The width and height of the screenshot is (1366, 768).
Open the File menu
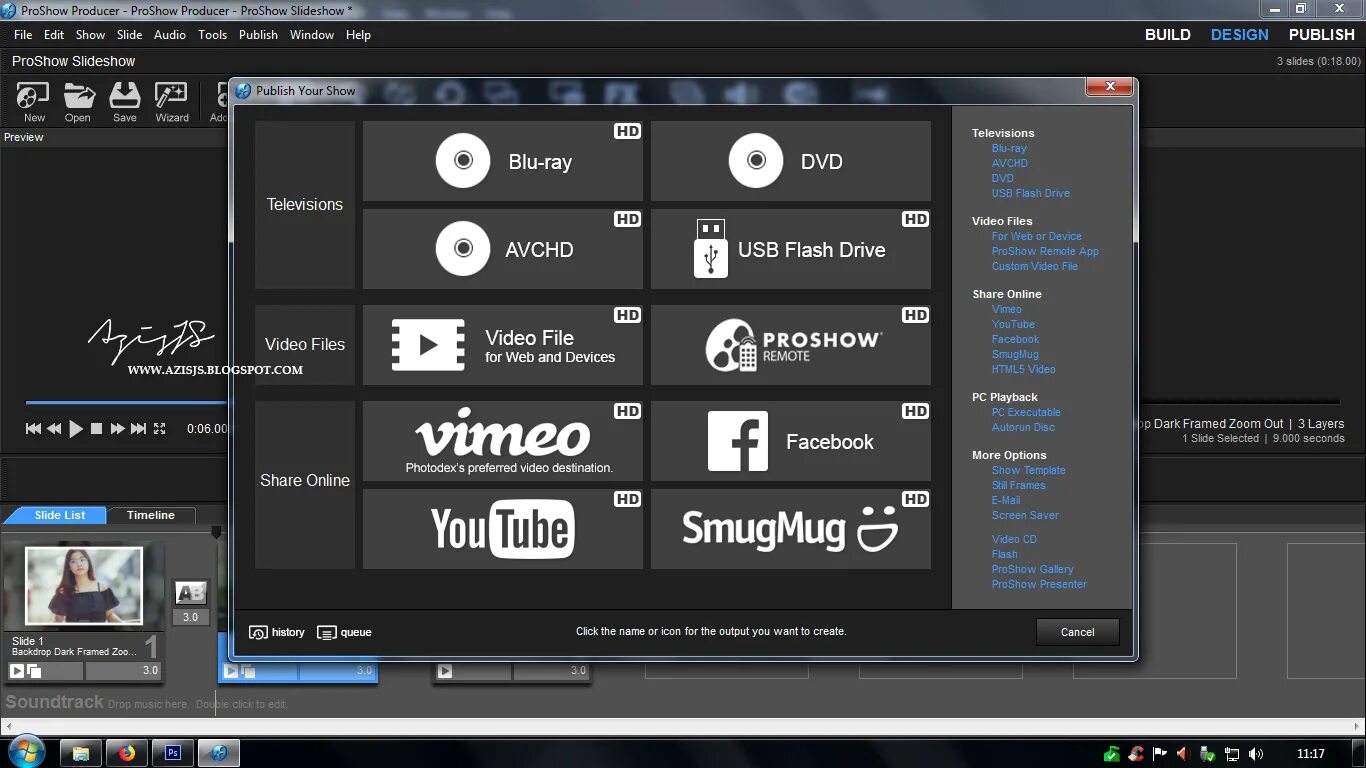coord(23,34)
